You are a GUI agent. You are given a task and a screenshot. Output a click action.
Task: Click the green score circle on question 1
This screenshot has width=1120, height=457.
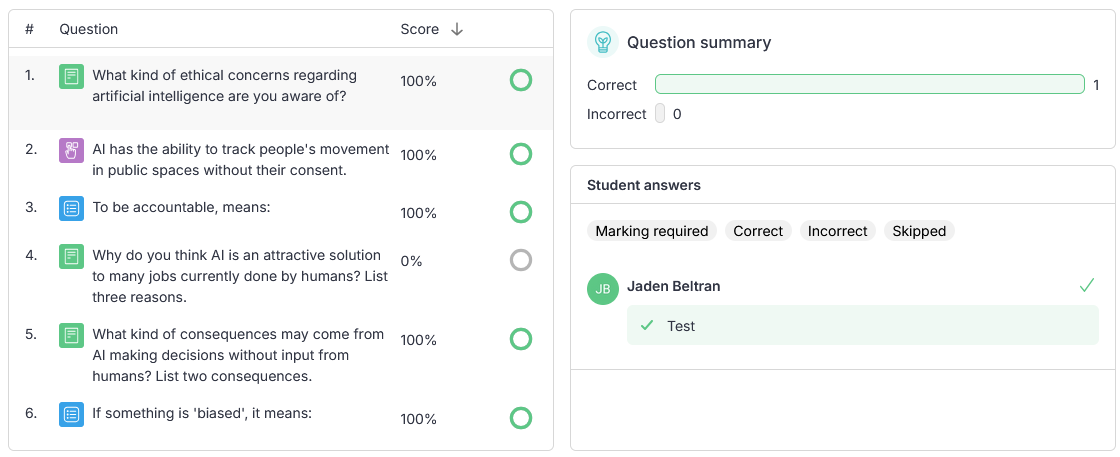[x=521, y=81]
